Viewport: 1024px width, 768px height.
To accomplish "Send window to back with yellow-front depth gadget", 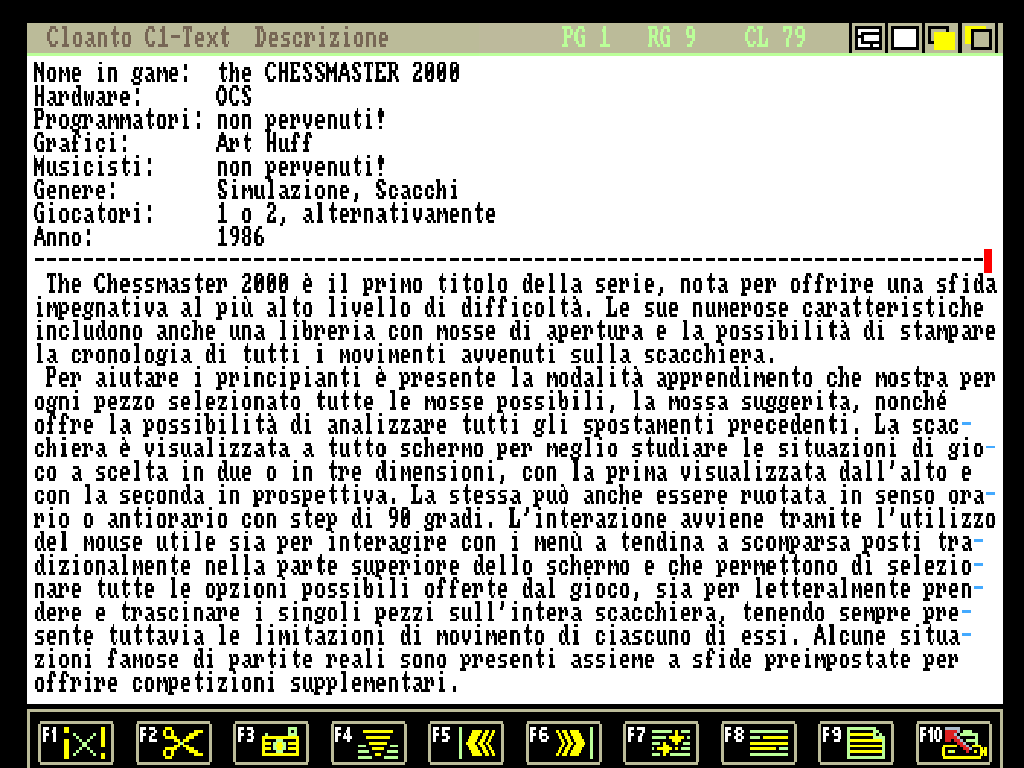I will 942,39.
